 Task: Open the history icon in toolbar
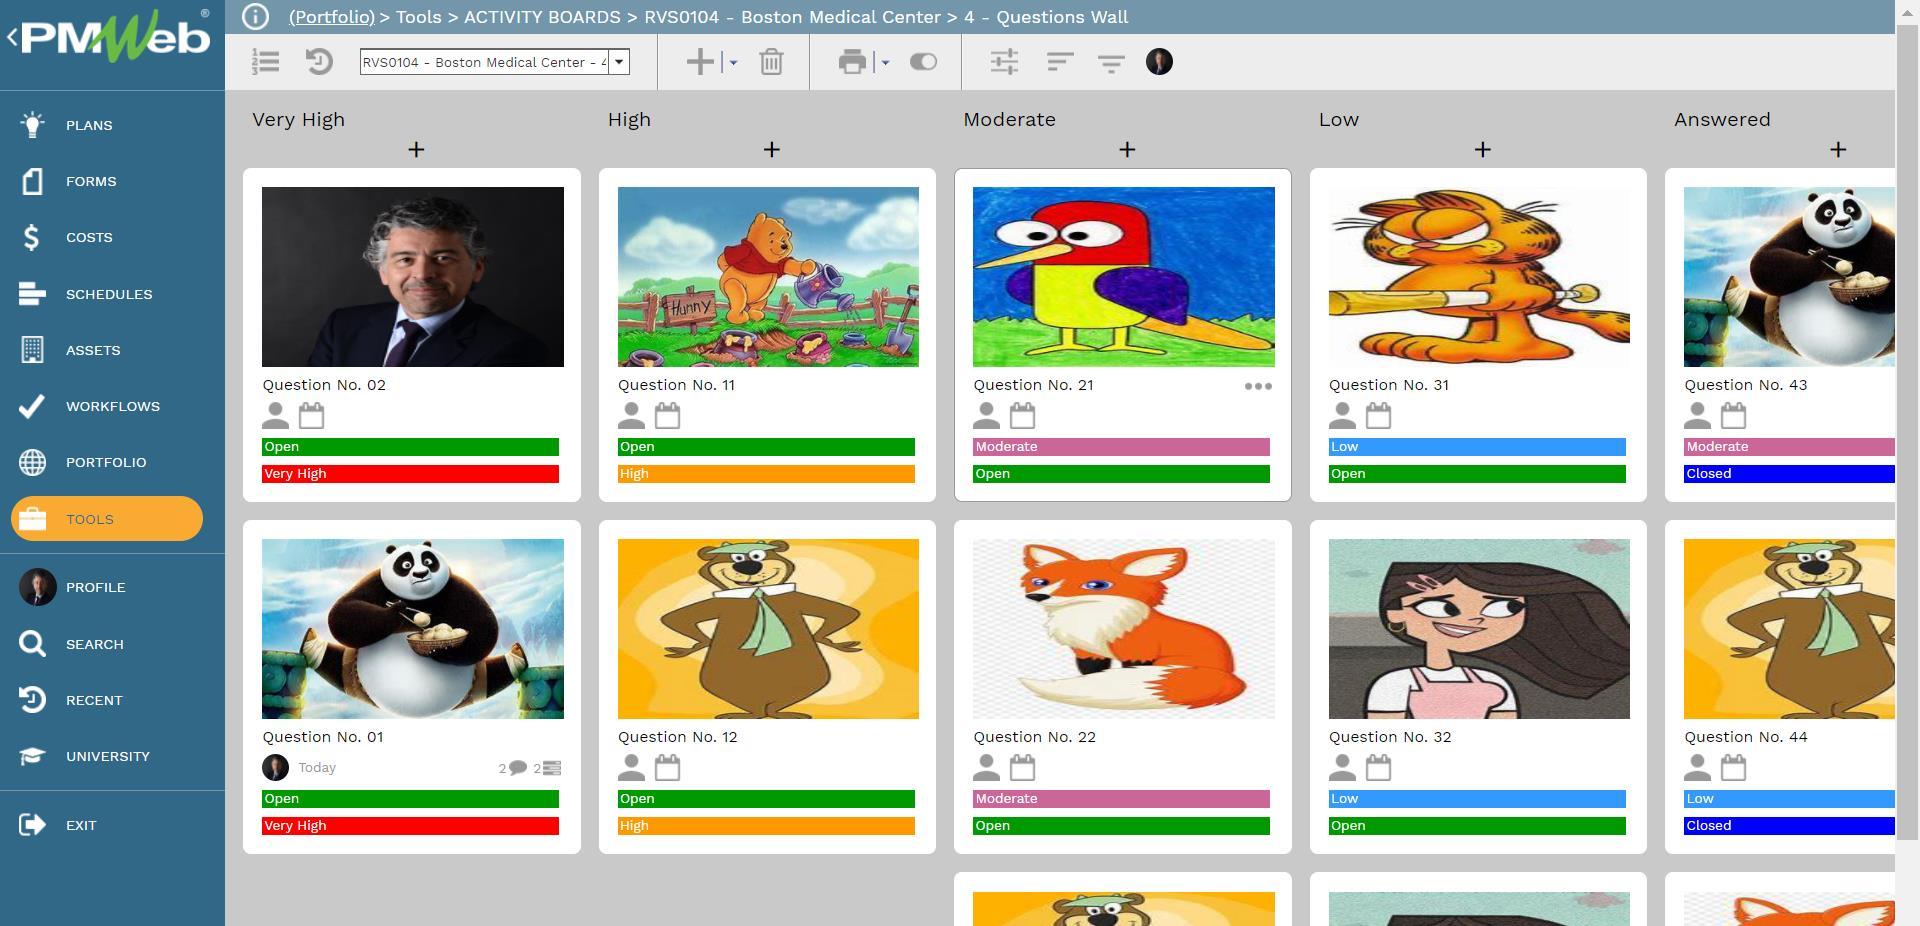[319, 62]
